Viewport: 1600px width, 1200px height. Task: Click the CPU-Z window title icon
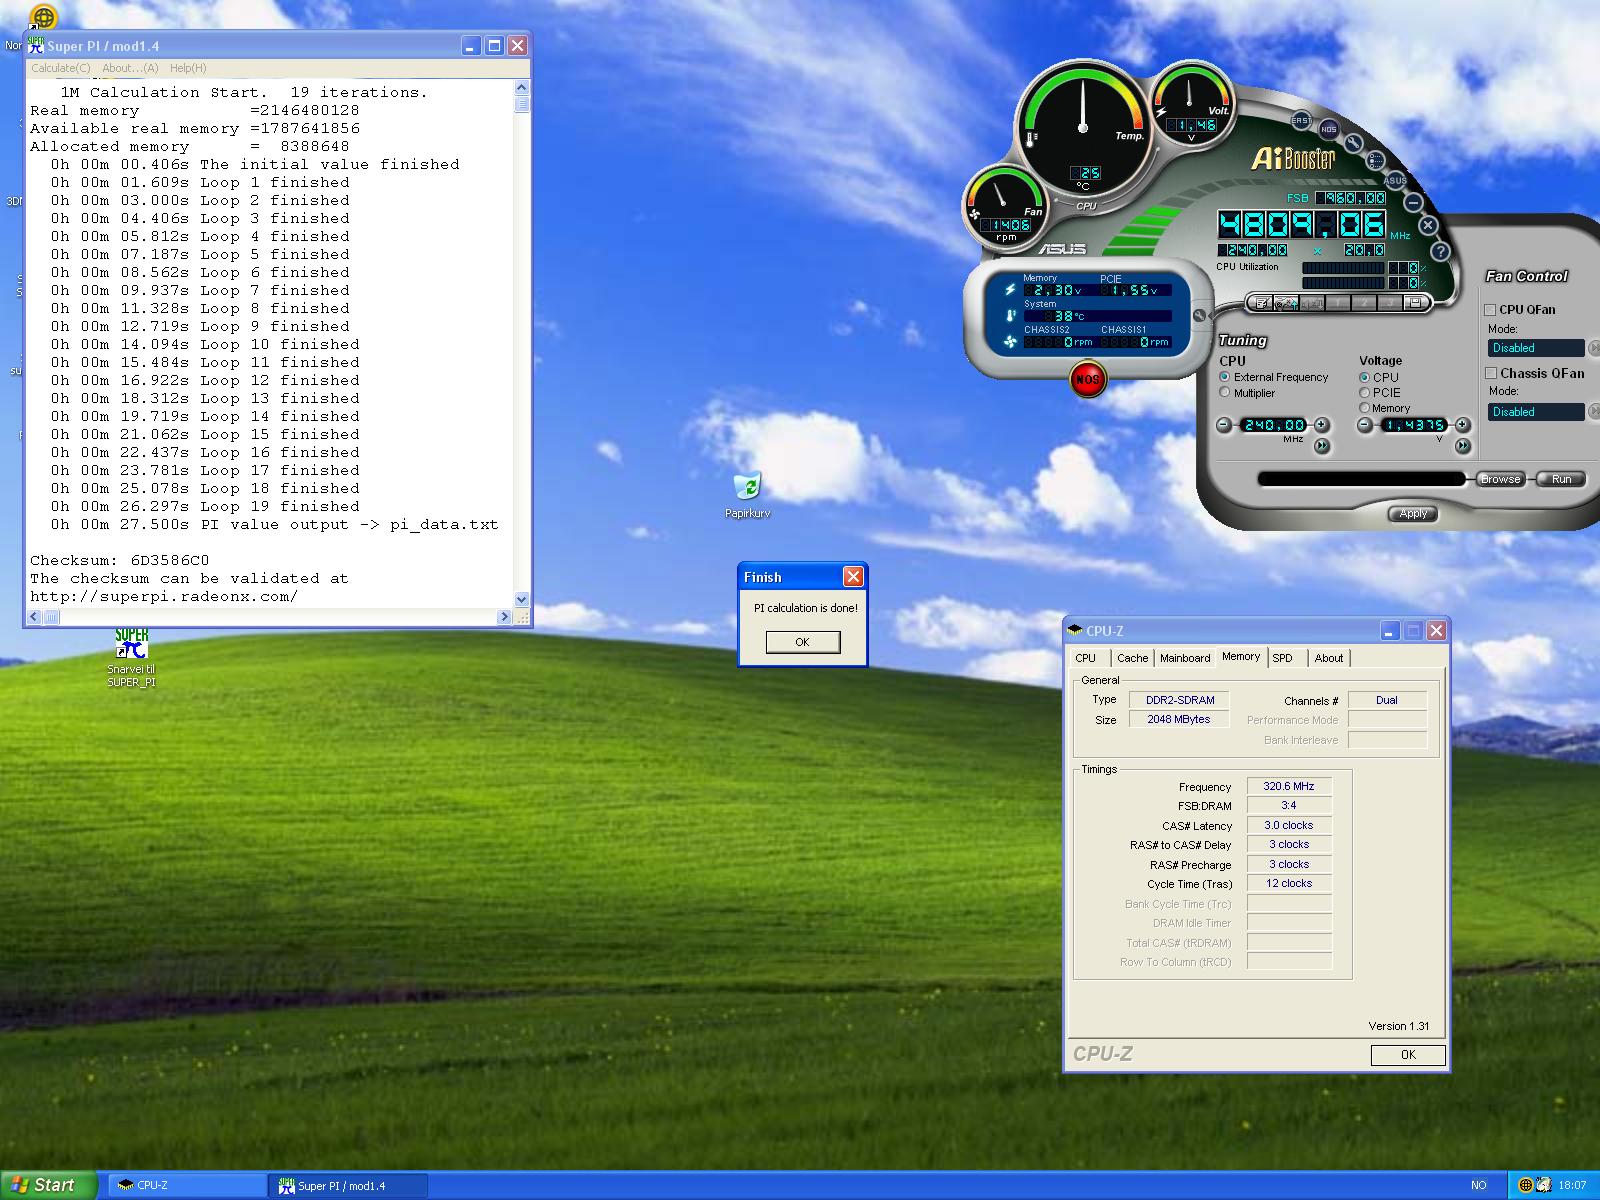1075,630
